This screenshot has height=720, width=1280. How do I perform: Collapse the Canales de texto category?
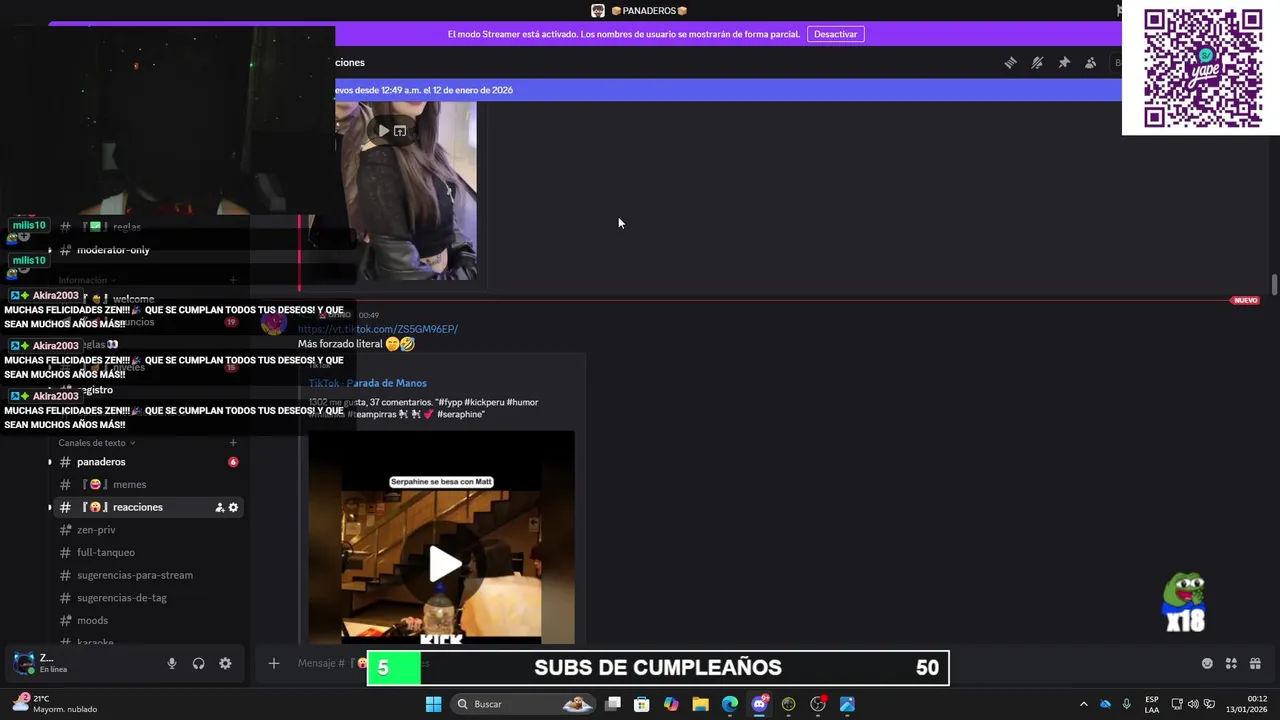pyautogui.click(x=96, y=443)
